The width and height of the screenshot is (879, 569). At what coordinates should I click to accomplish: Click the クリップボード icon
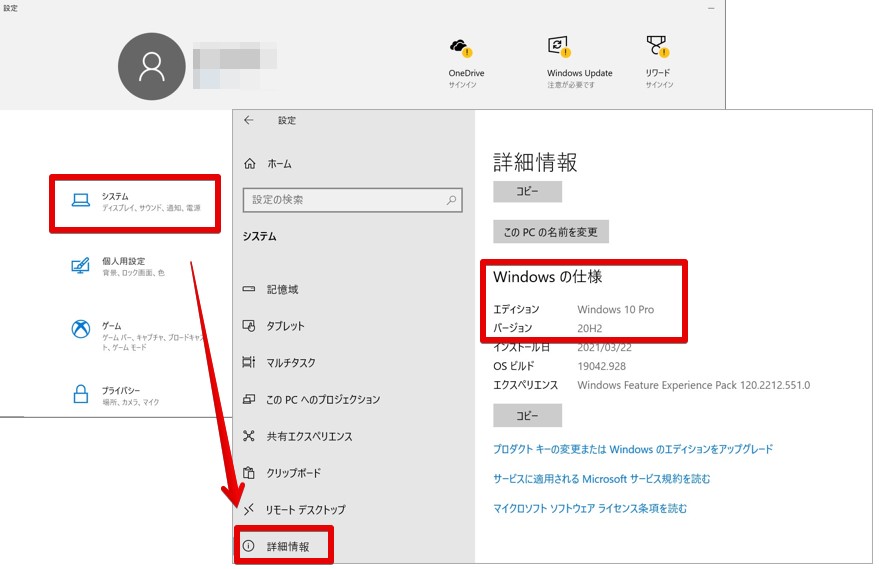tap(248, 473)
